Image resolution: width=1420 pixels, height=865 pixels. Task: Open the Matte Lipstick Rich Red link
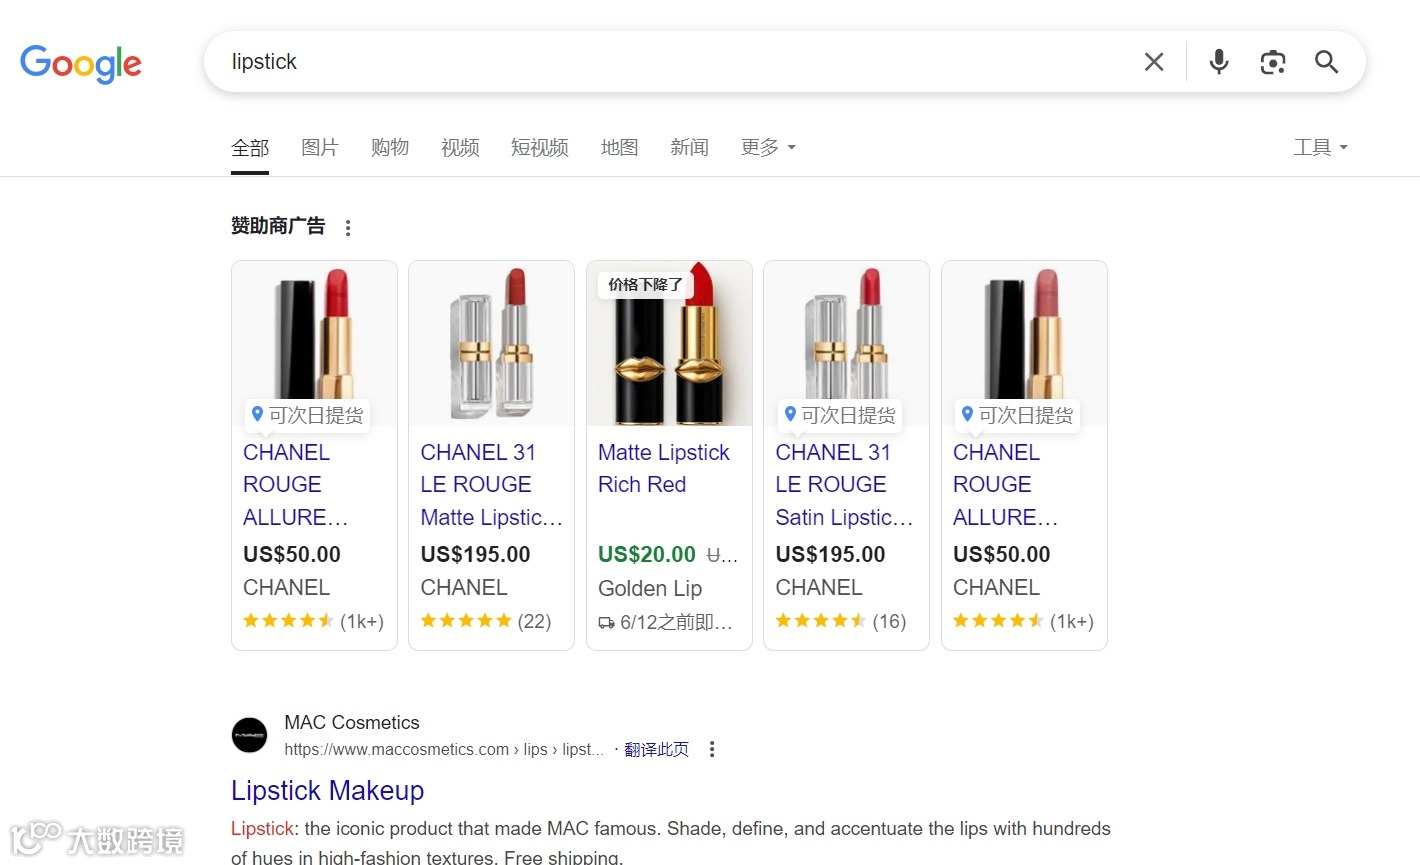(x=664, y=469)
